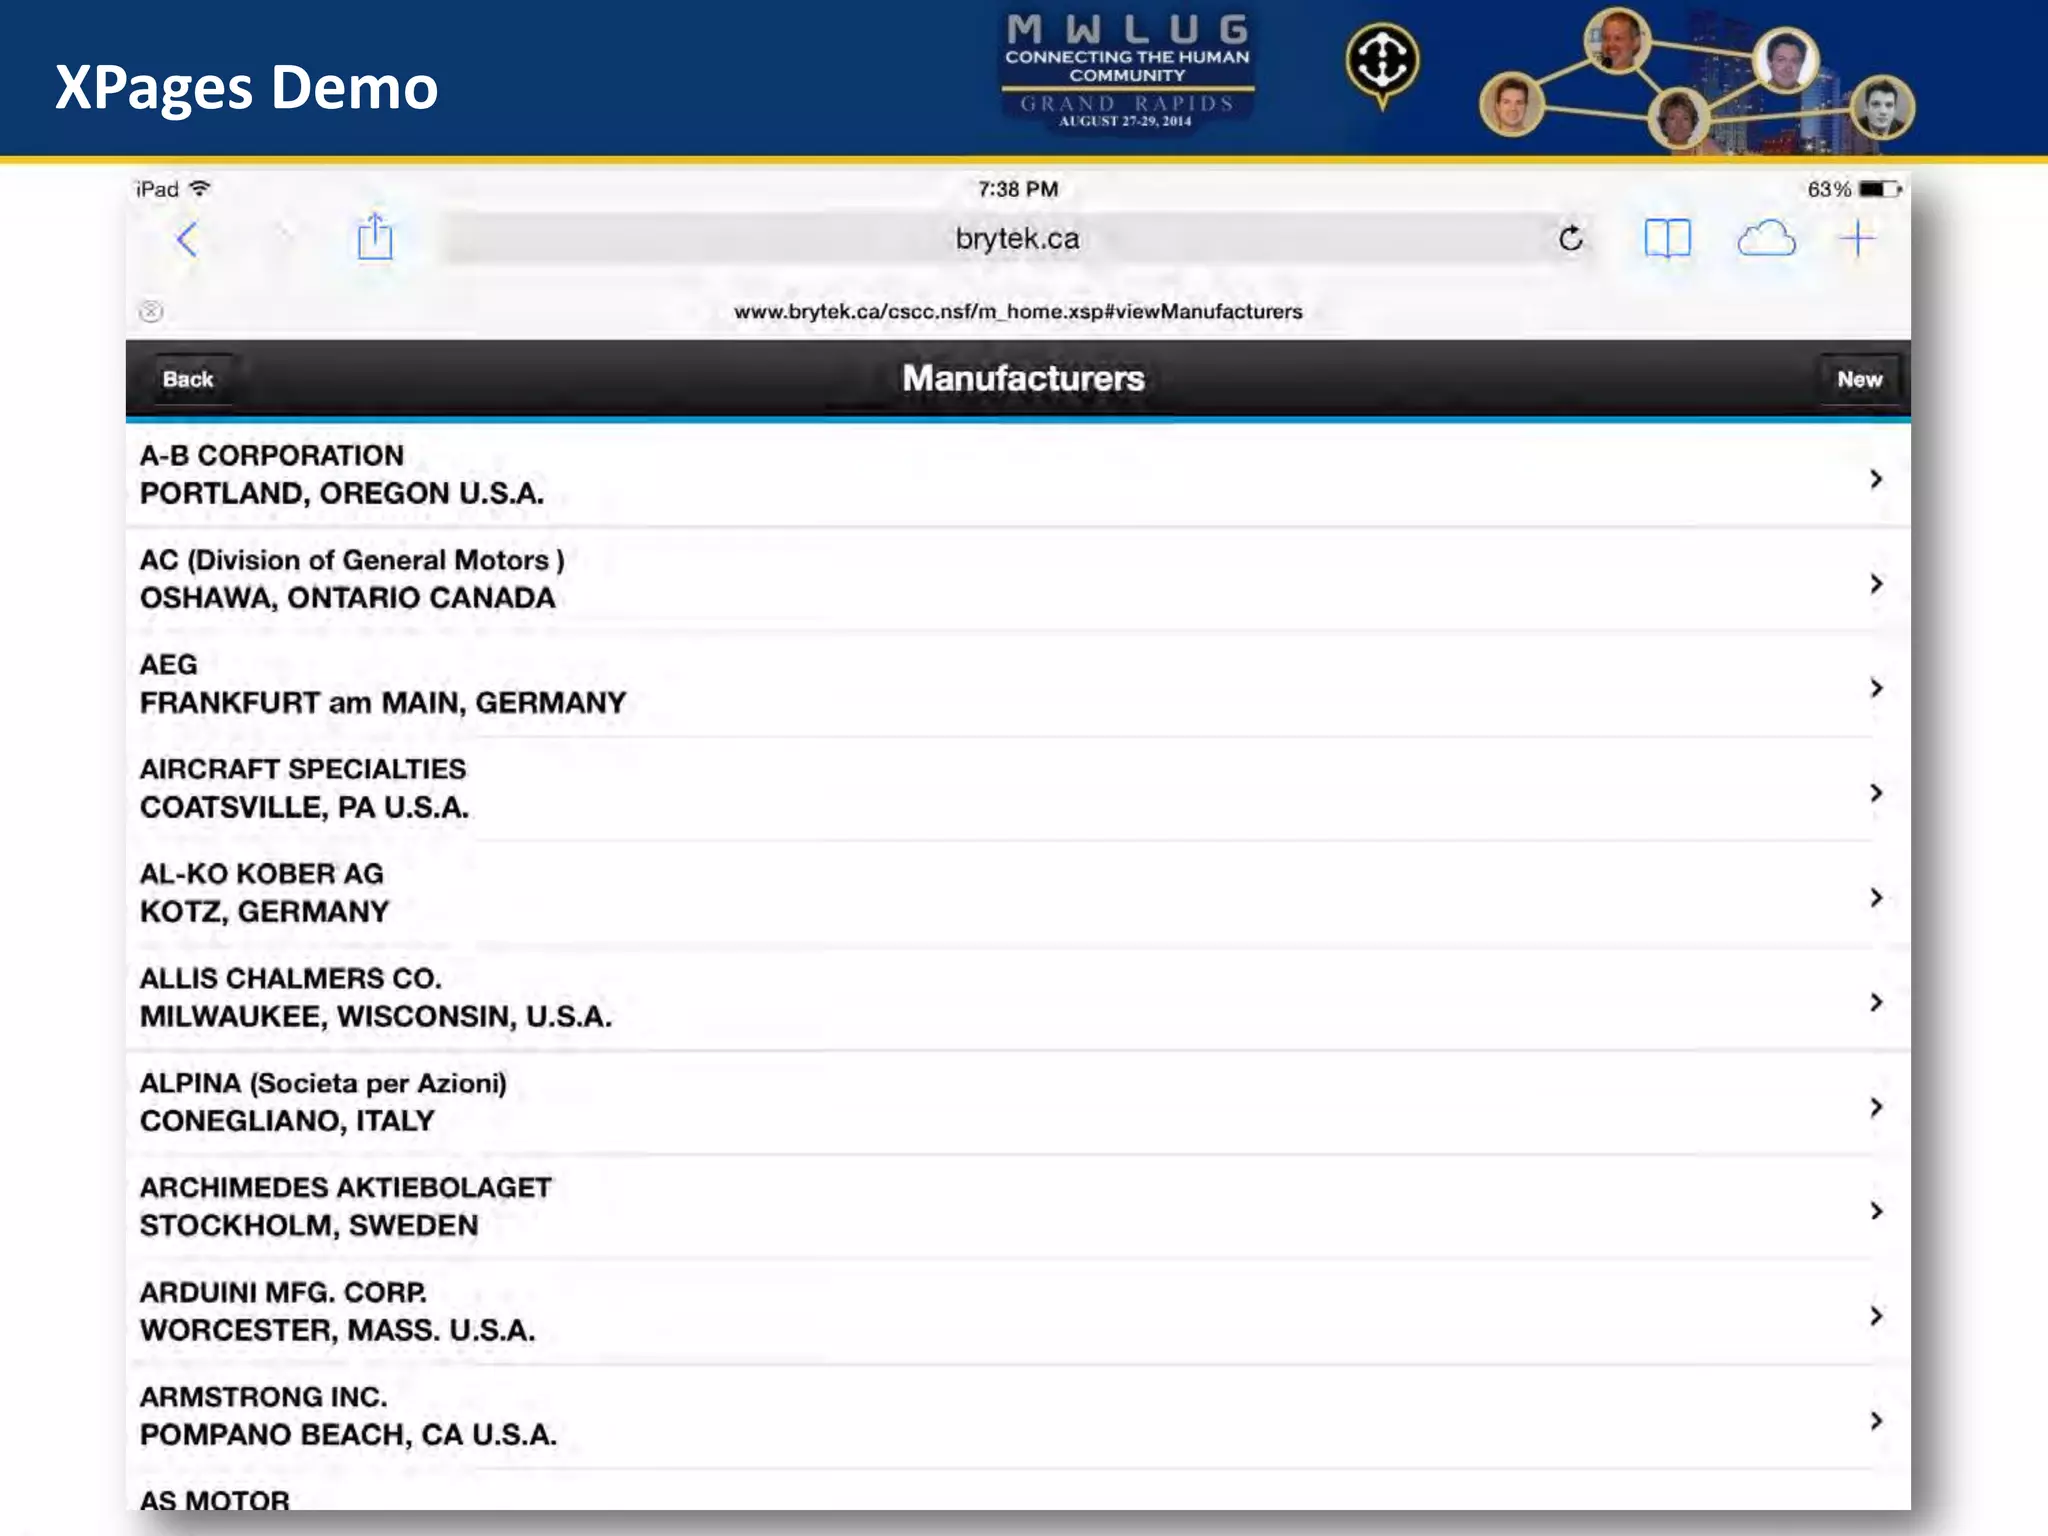Viewport: 2048px width, 1536px height.
Task: Open iCloud tabs cloud icon
Action: click(1766, 239)
